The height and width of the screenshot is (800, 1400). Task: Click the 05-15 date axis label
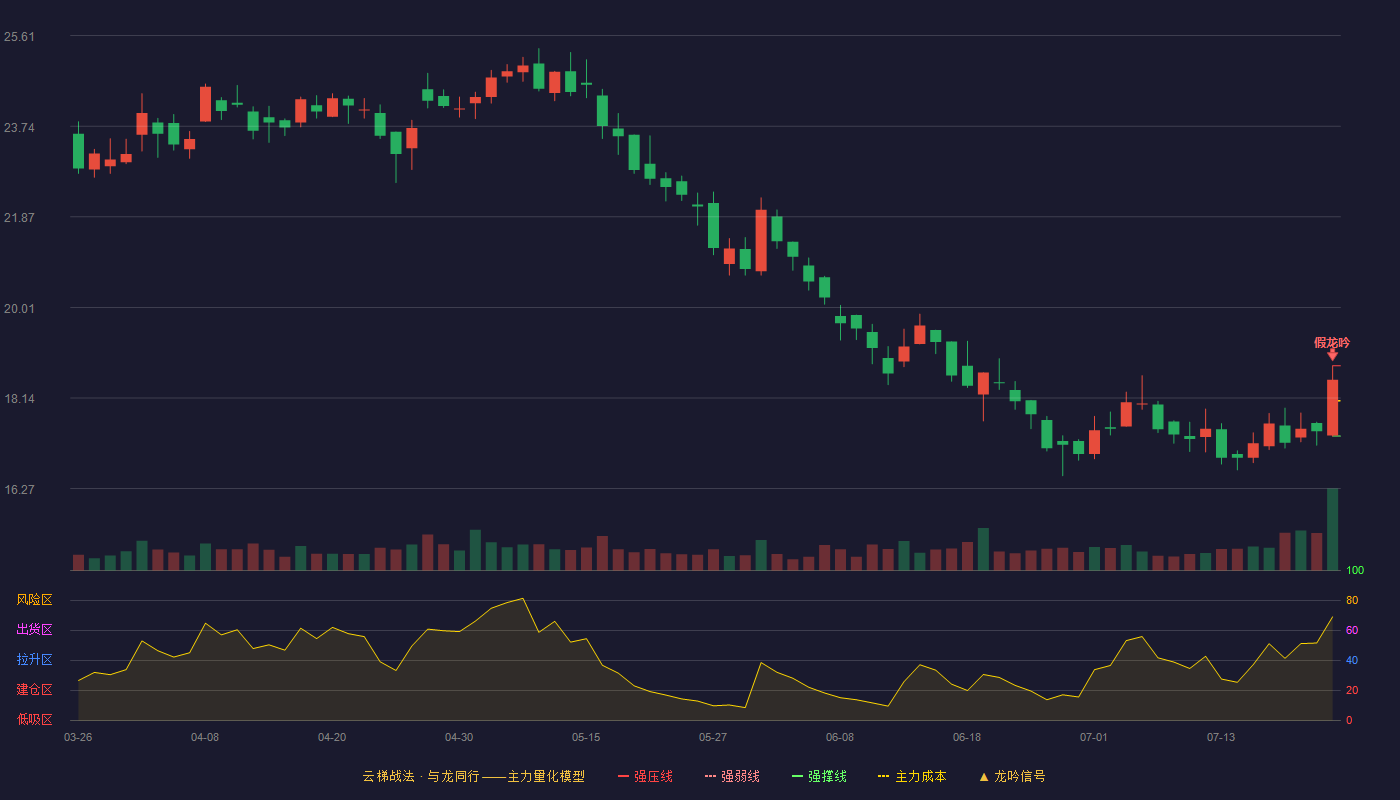click(586, 737)
